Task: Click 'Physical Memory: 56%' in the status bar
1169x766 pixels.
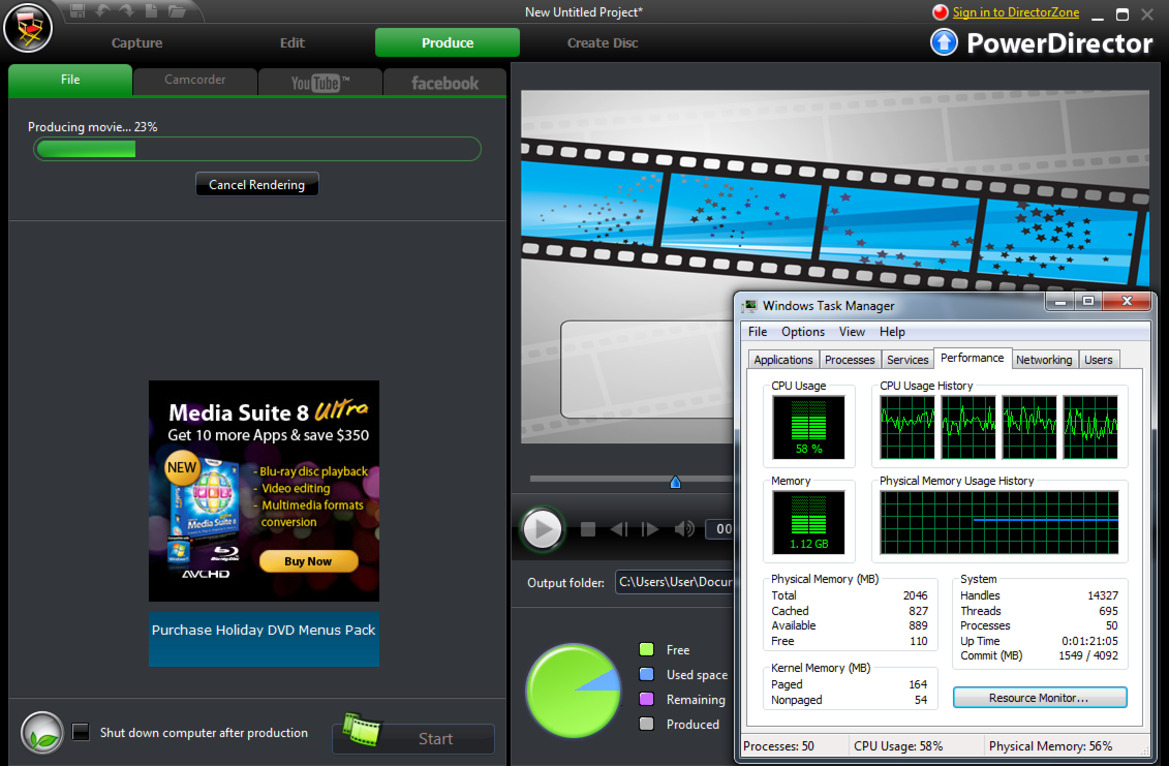Action: coord(1050,746)
